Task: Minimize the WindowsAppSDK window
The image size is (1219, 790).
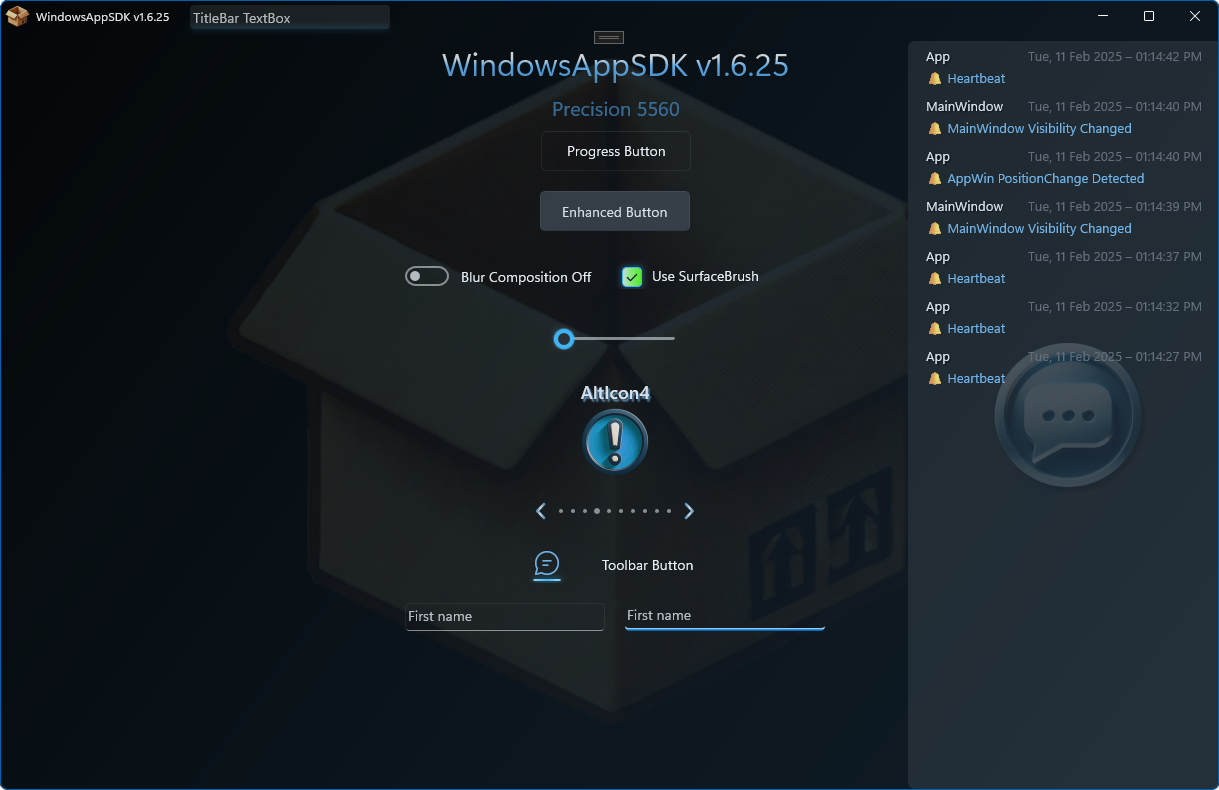Action: (1103, 16)
